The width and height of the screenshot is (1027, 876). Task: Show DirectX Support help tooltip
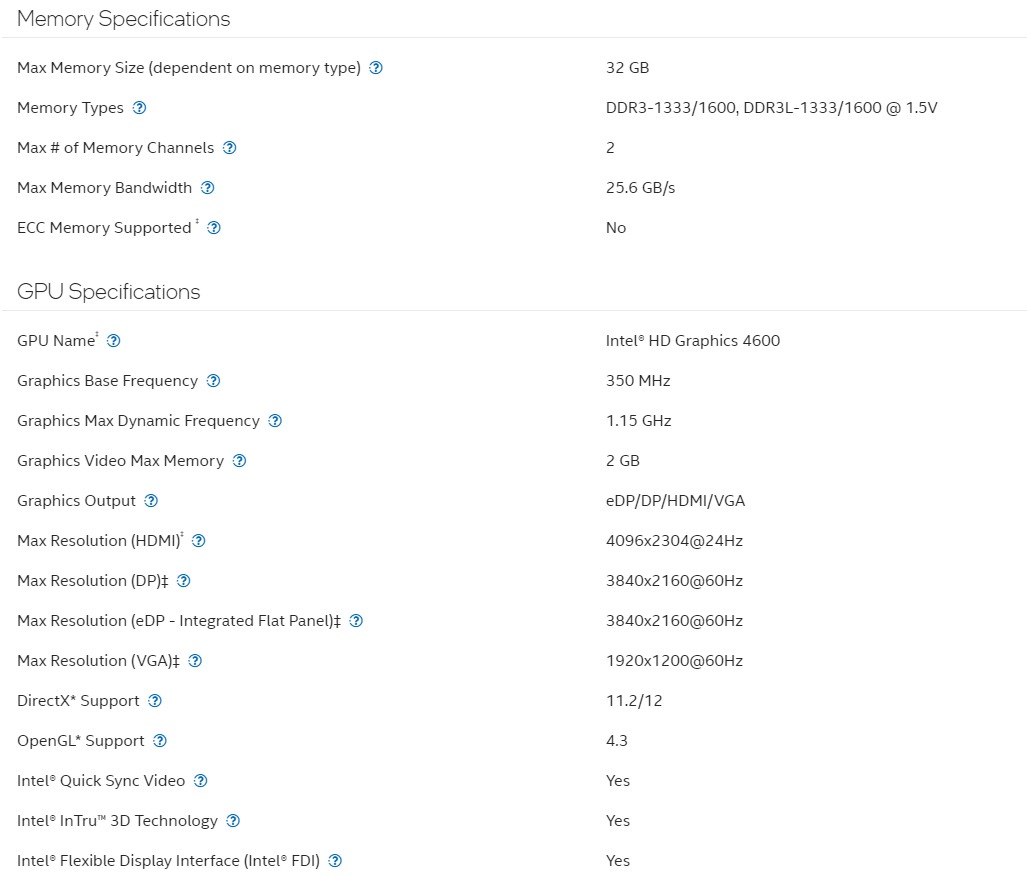click(x=155, y=700)
